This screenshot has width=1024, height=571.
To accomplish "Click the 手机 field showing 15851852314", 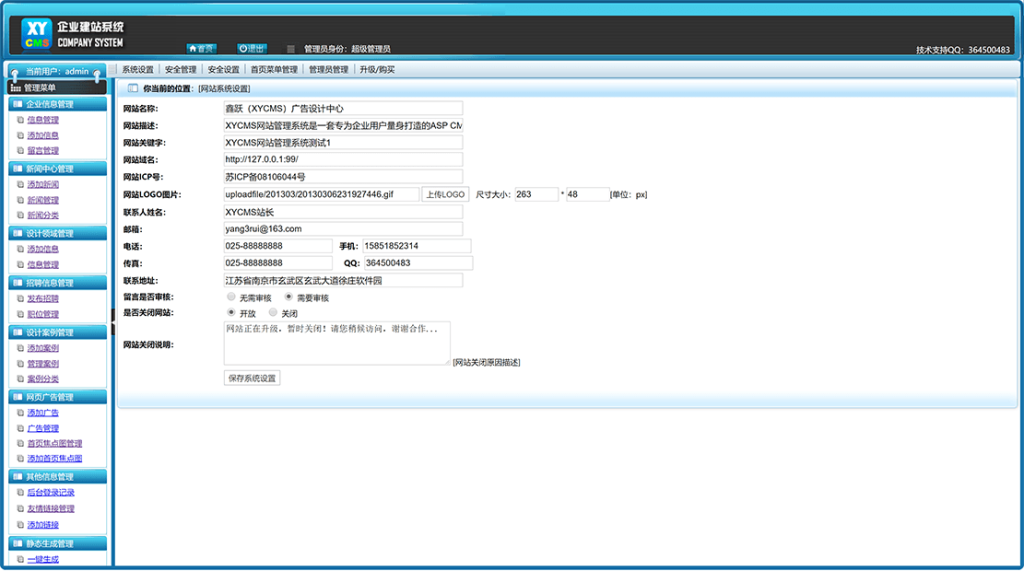I will (417, 246).
